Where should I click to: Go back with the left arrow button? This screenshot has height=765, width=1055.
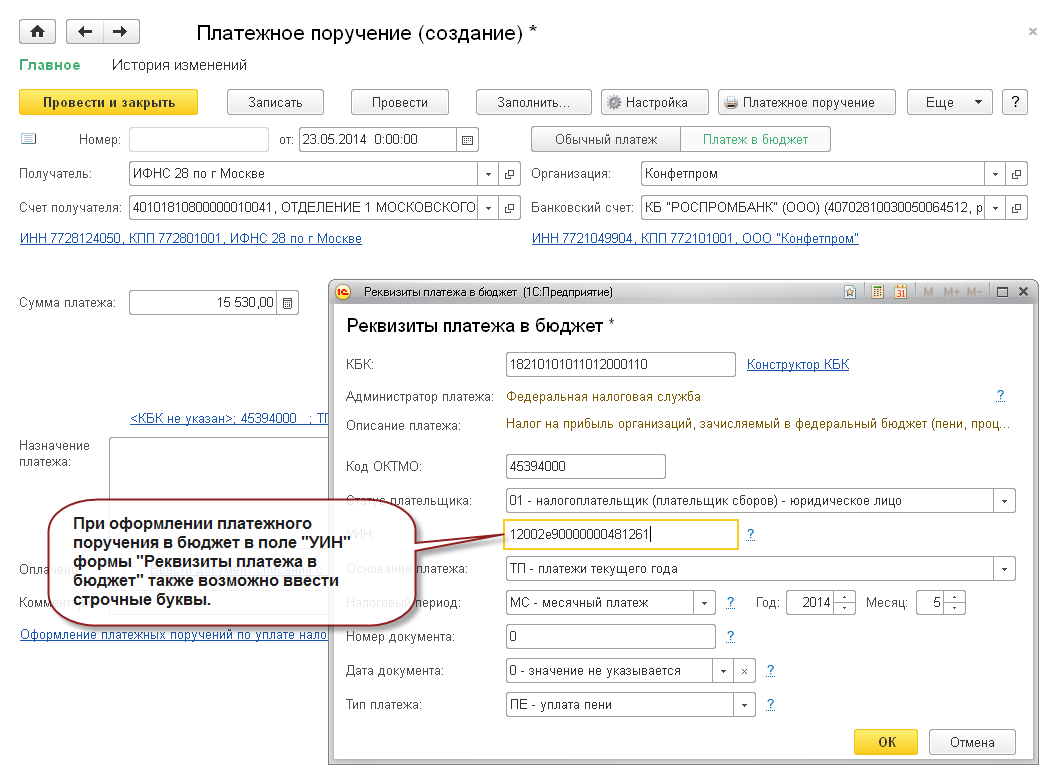pyautogui.click(x=85, y=32)
